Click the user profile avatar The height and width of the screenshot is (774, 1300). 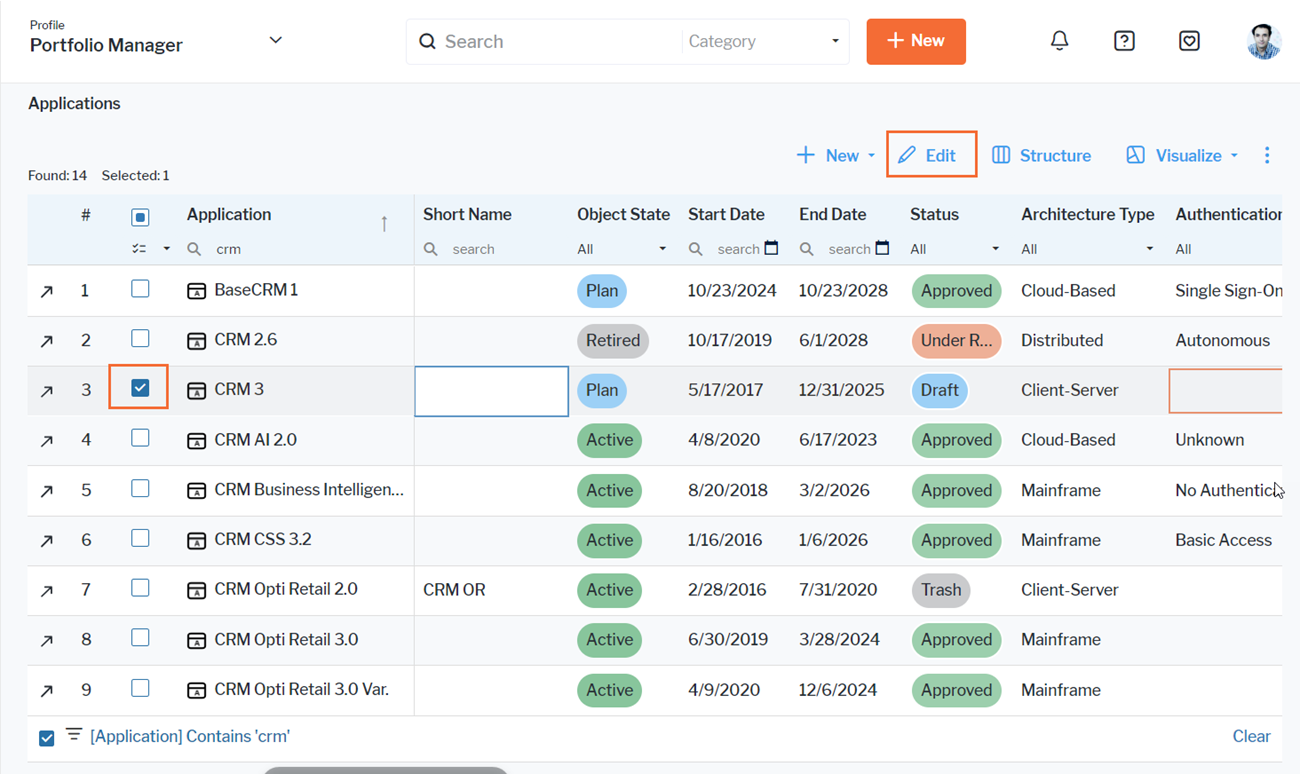pyautogui.click(x=1264, y=42)
